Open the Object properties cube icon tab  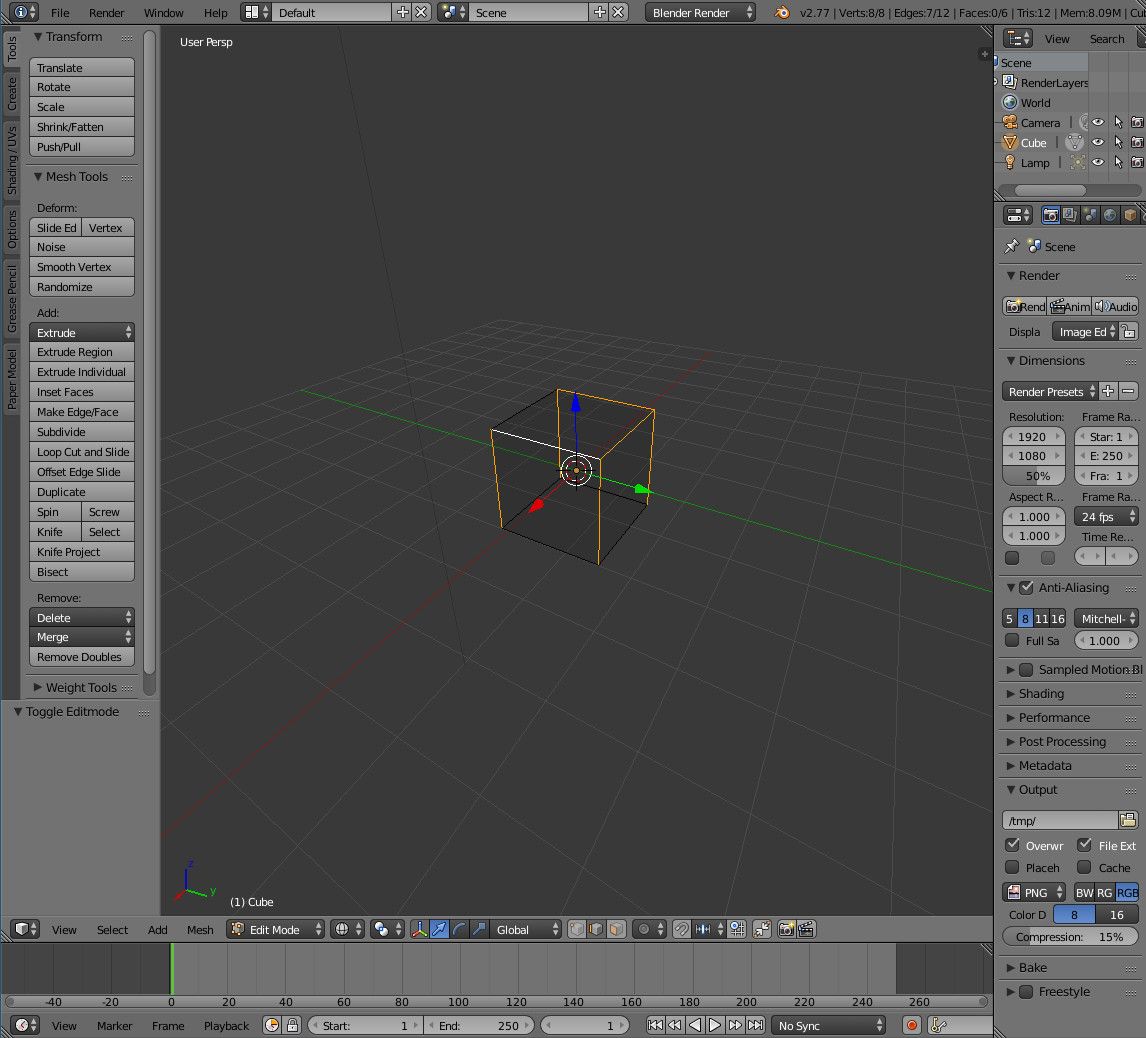coord(1130,215)
